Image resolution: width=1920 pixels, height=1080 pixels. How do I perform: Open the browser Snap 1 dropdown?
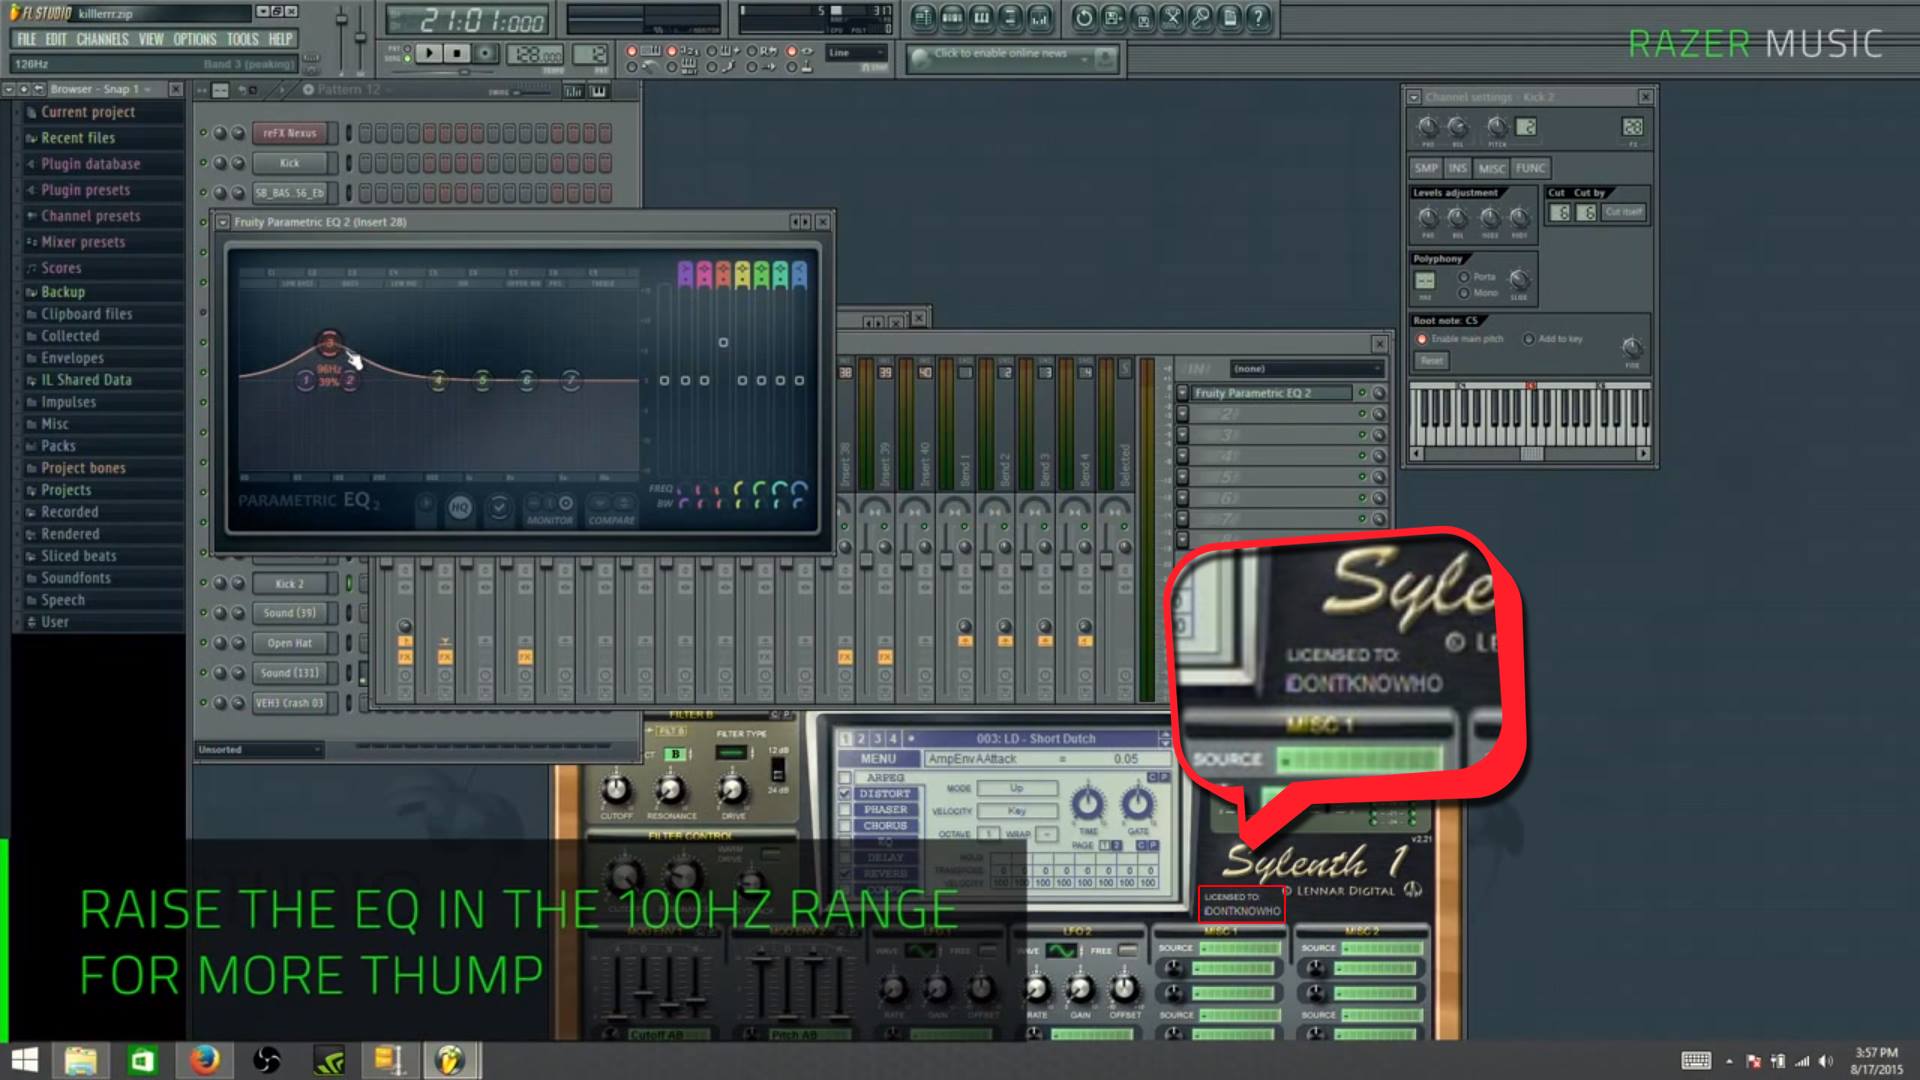tap(103, 89)
